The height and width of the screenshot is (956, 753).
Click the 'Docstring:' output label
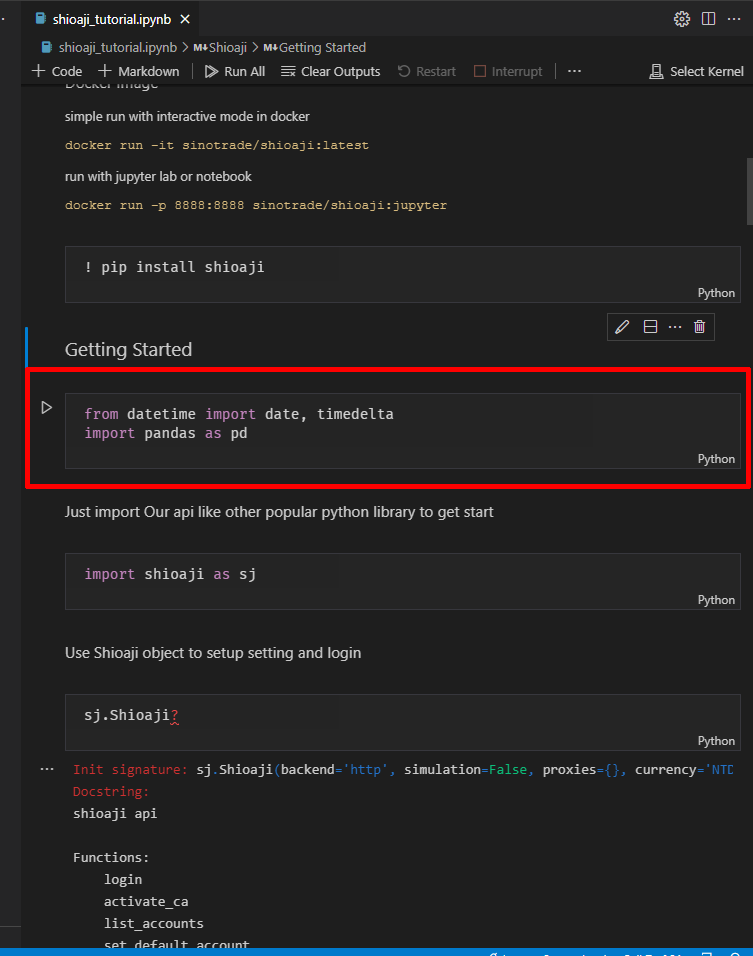[x=111, y=791]
